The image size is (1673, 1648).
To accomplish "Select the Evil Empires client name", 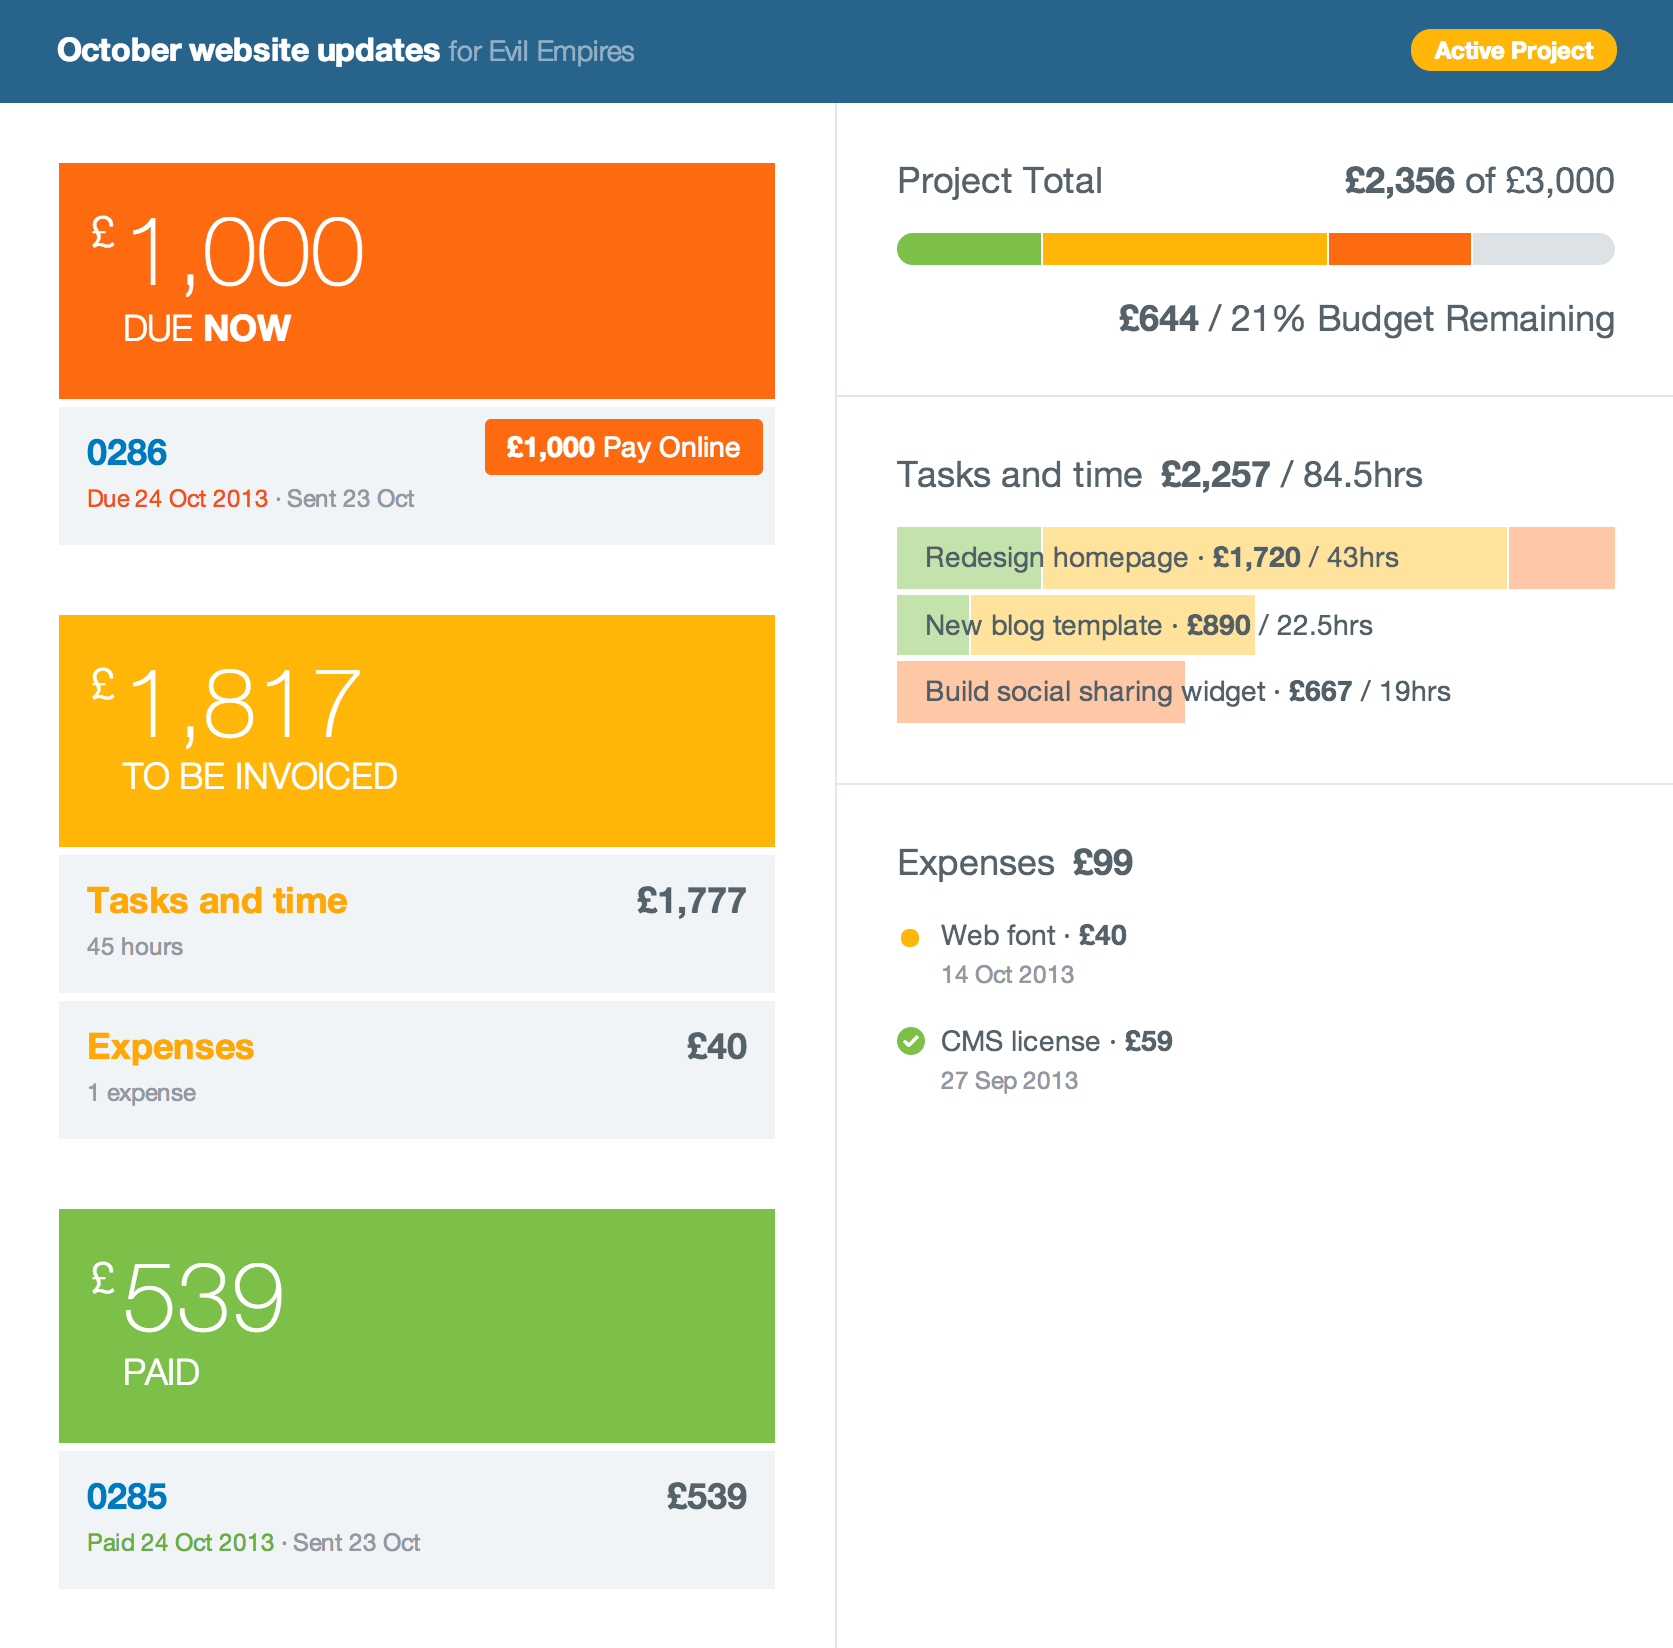I will (x=560, y=51).
